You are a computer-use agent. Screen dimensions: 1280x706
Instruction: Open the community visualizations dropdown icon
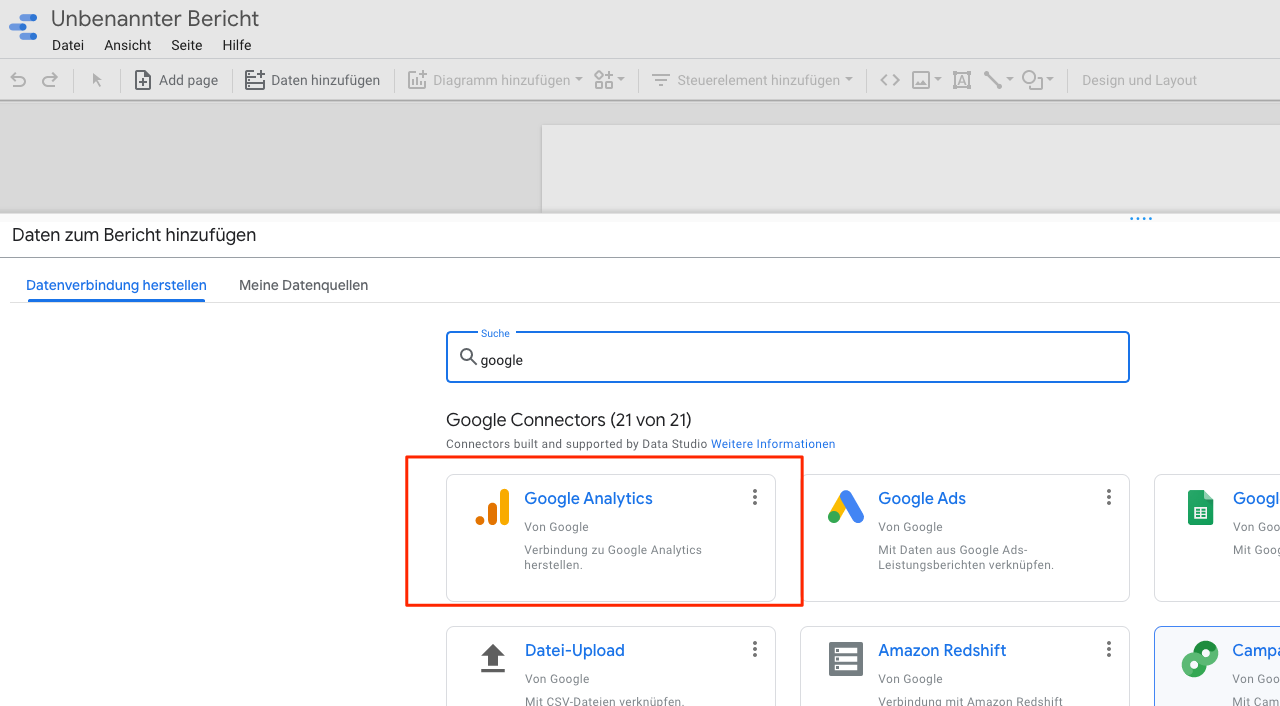pyautogui.click(x=609, y=80)
